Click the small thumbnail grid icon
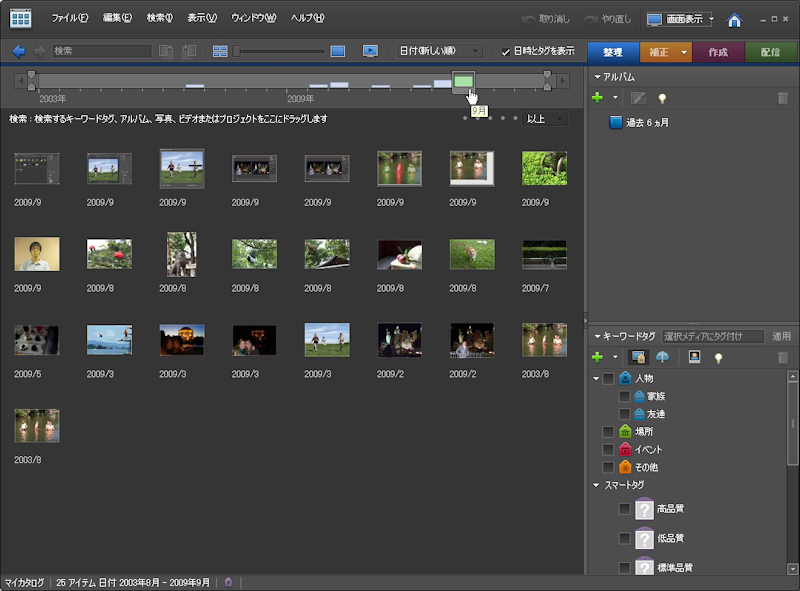The image size is (800, 591). pyautogui.click(x=220, y=51)
